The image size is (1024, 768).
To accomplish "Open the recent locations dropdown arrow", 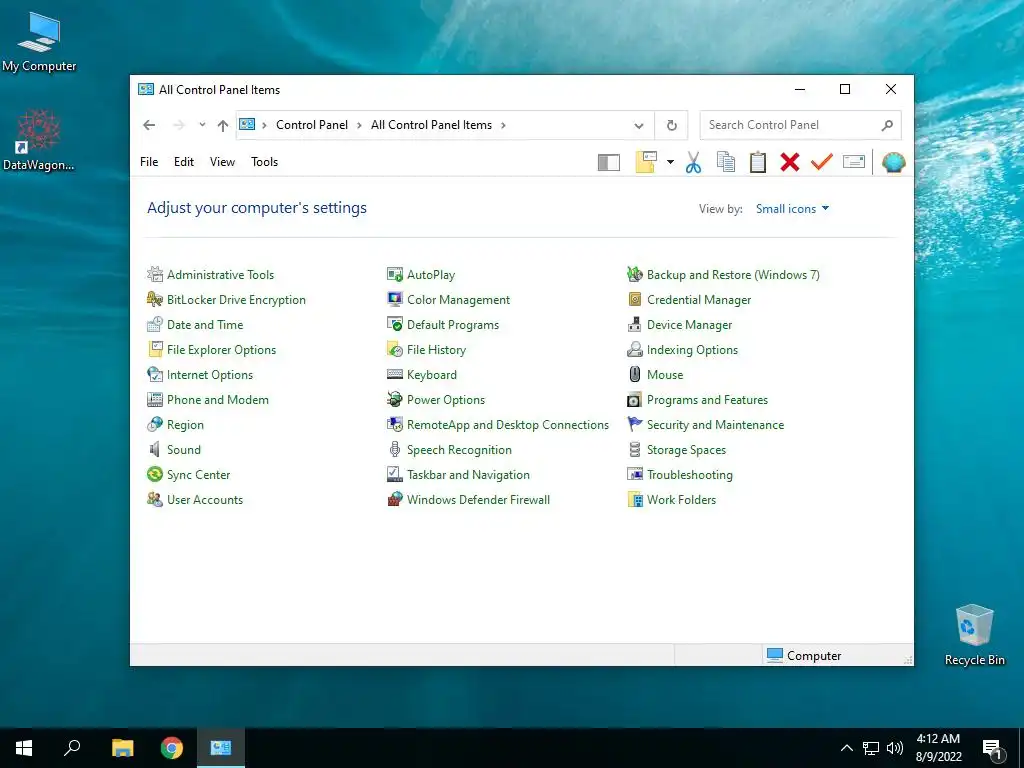I will (x=202, y=125).
